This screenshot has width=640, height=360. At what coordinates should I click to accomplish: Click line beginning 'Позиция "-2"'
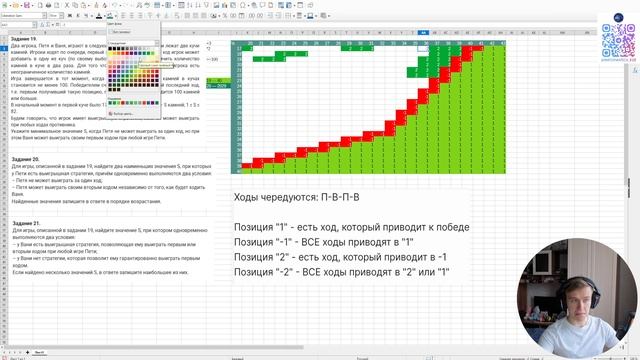coord(342,272)
